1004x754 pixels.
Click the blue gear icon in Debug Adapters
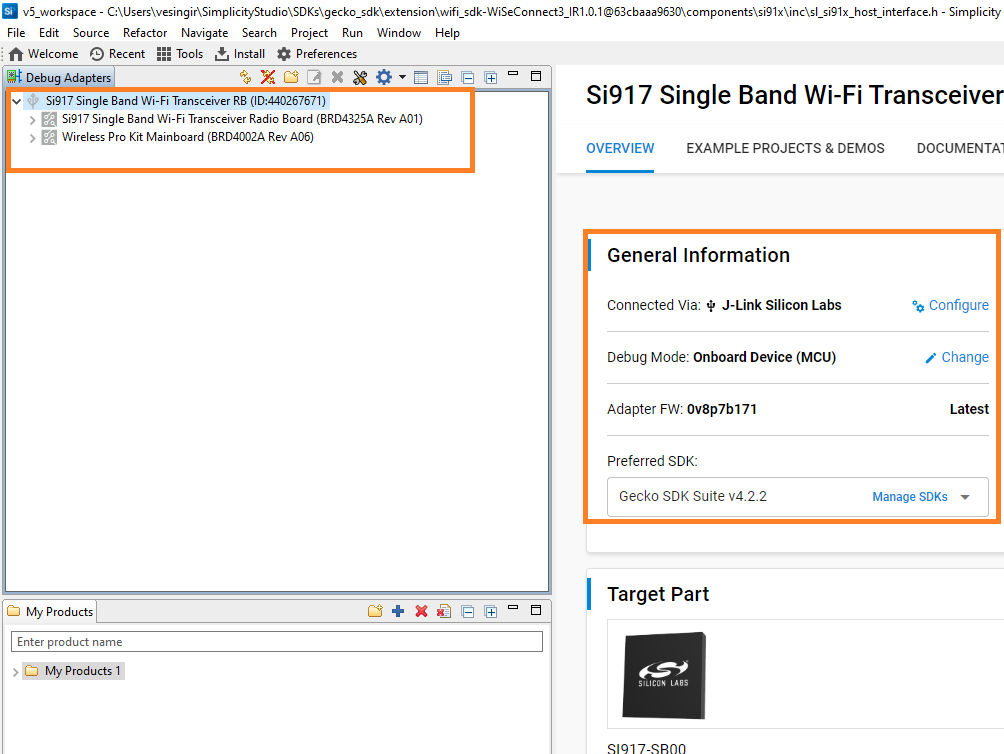coord(383,77)
